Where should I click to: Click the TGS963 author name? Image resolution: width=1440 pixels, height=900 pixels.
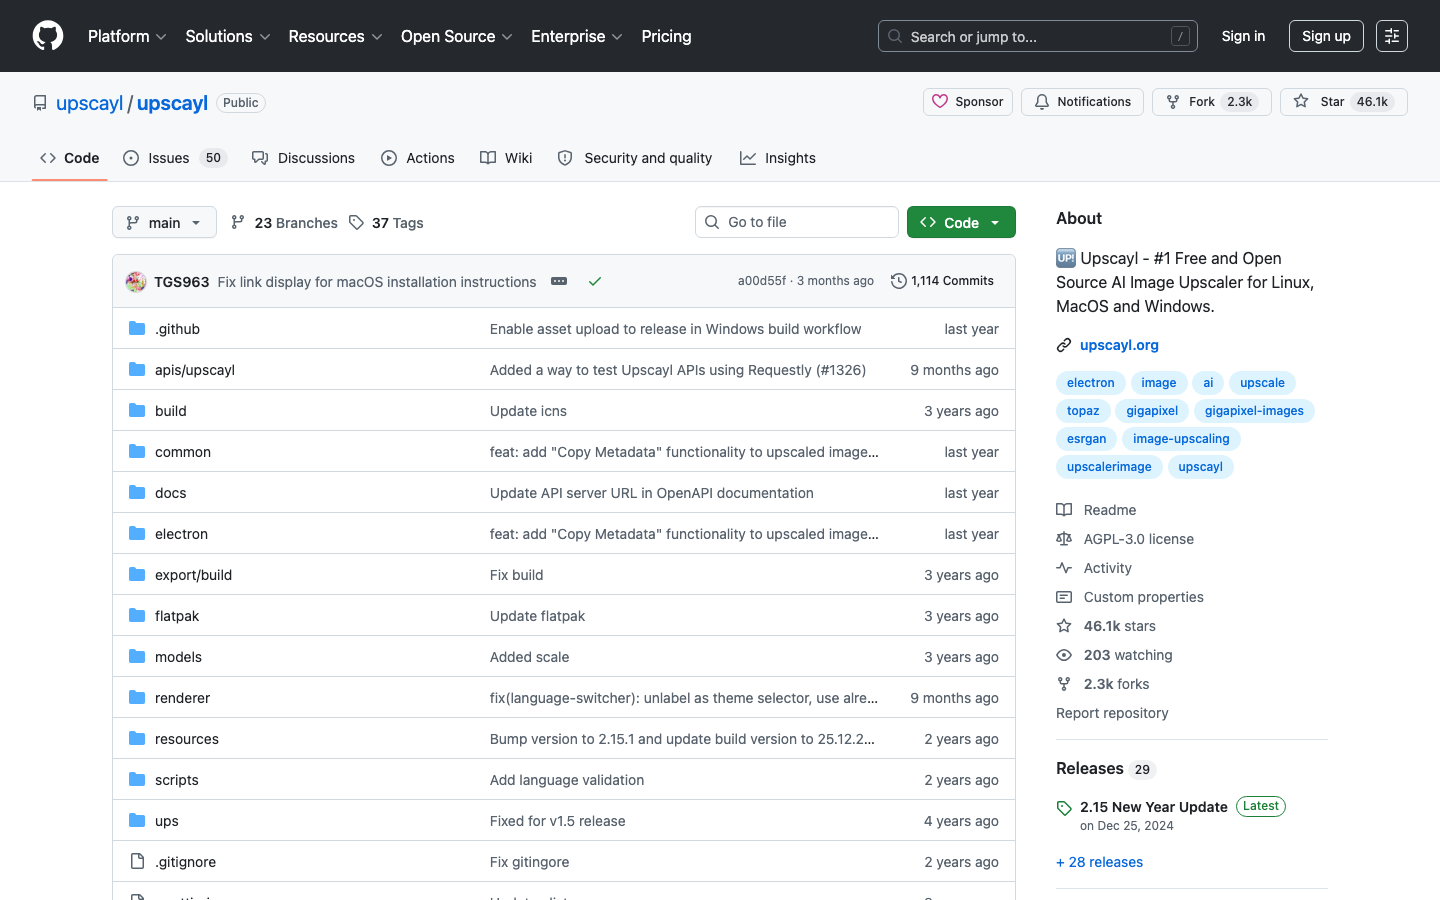click(181, 282)
